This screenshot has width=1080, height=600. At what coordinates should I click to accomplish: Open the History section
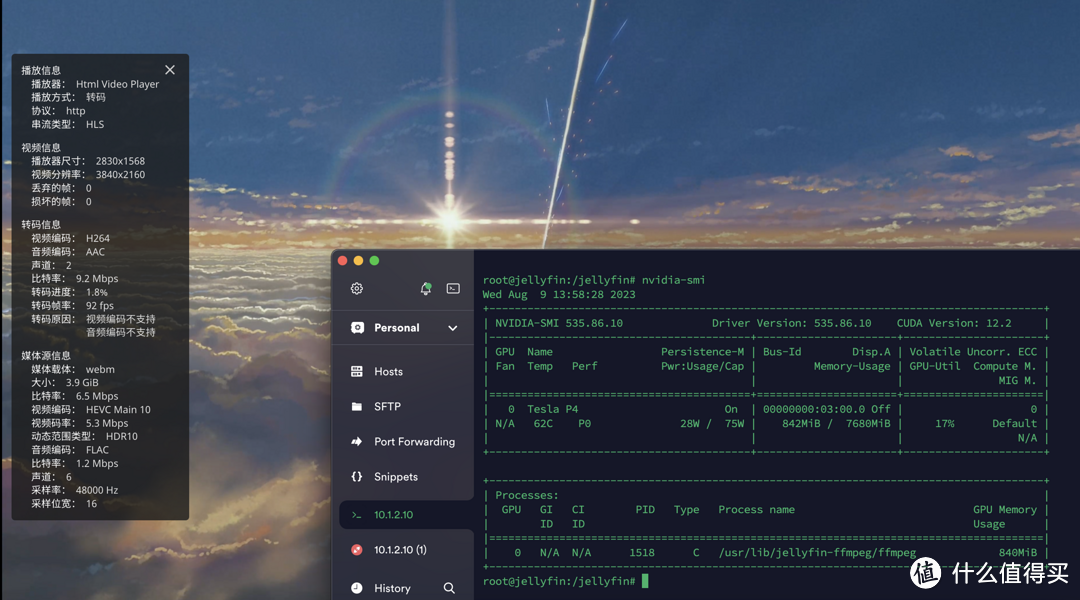pyautogui.click(x=392, y=588)
